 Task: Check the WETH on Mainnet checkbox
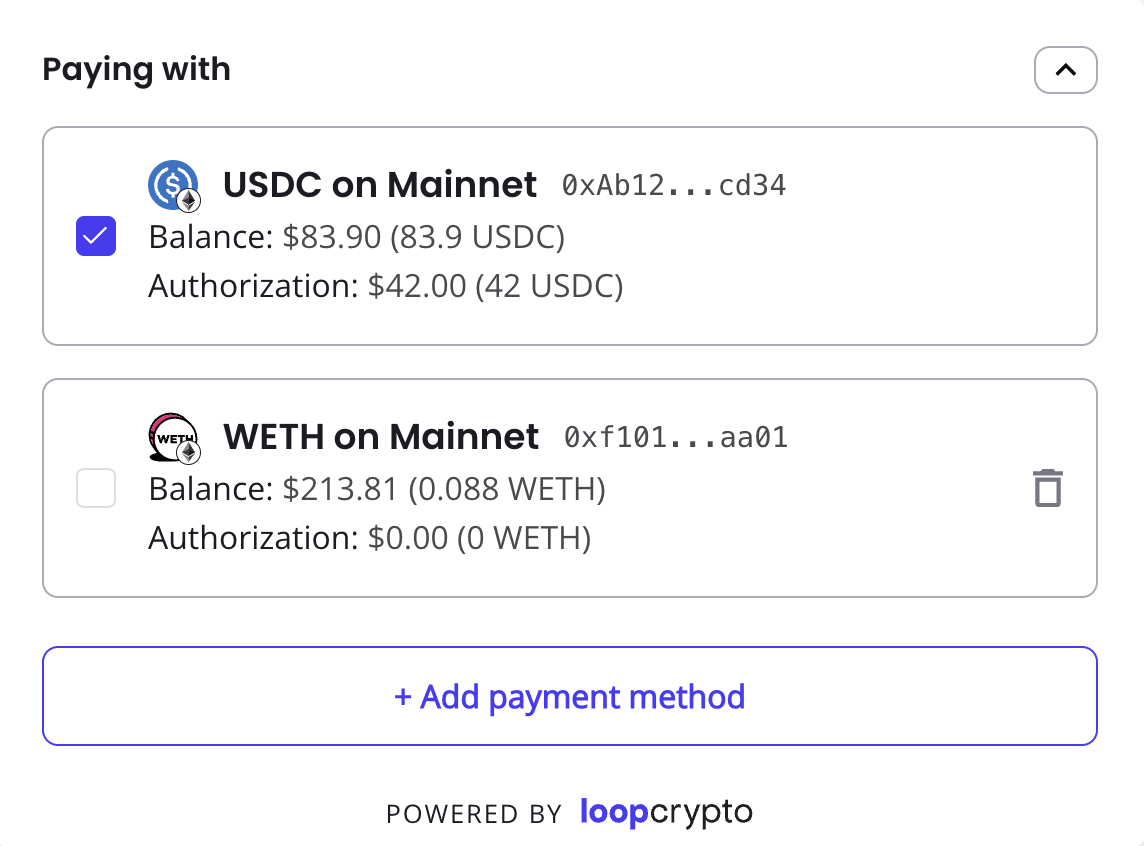point(96,488)
